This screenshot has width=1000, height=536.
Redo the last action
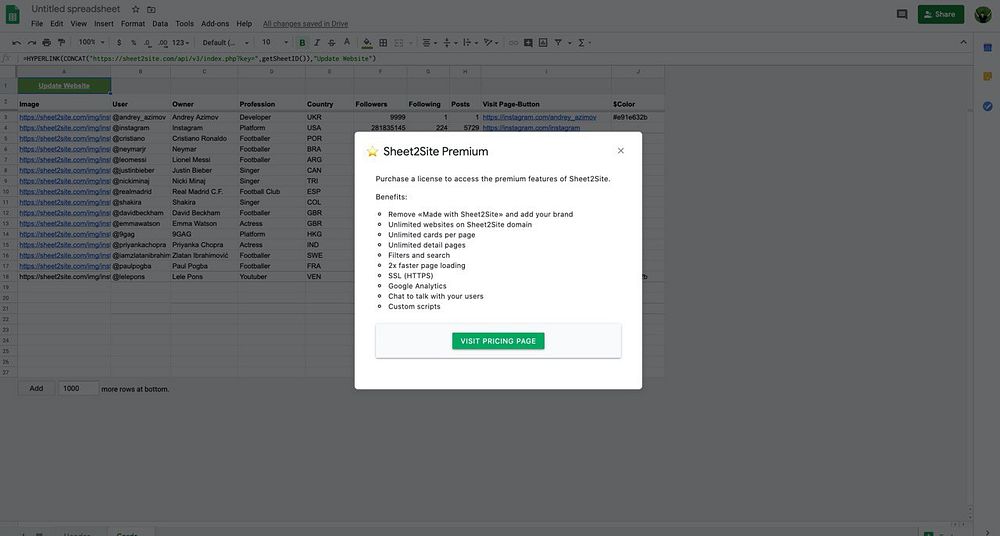[31, 43]
